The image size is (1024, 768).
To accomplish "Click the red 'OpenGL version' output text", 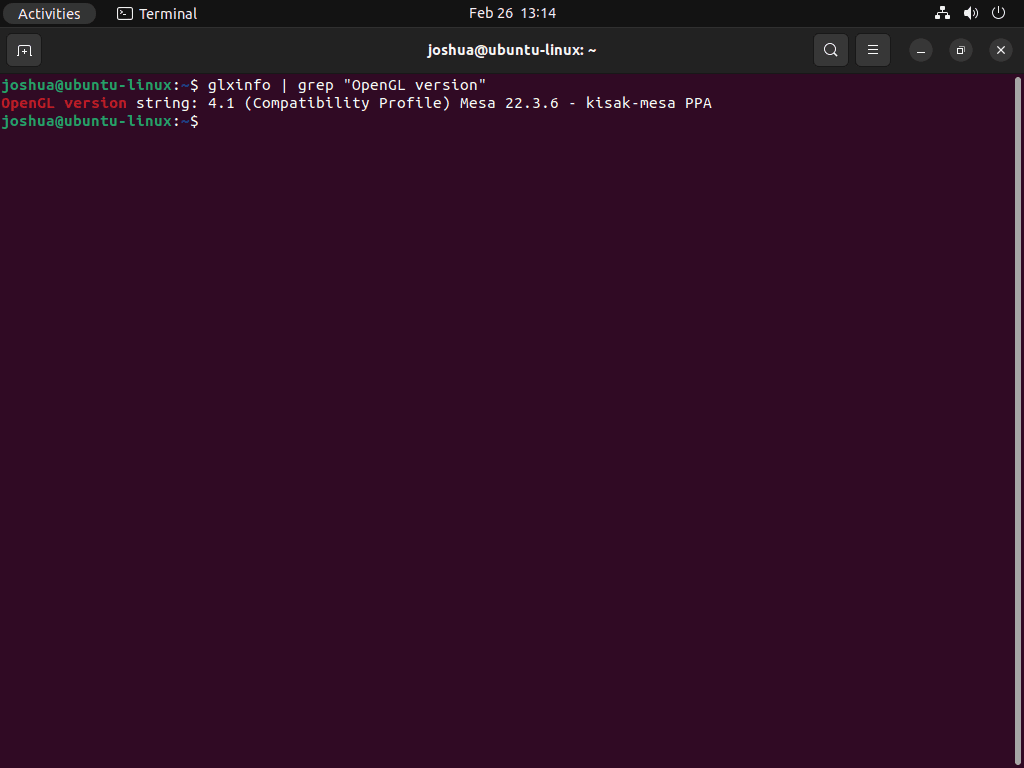I will point(64,103).
